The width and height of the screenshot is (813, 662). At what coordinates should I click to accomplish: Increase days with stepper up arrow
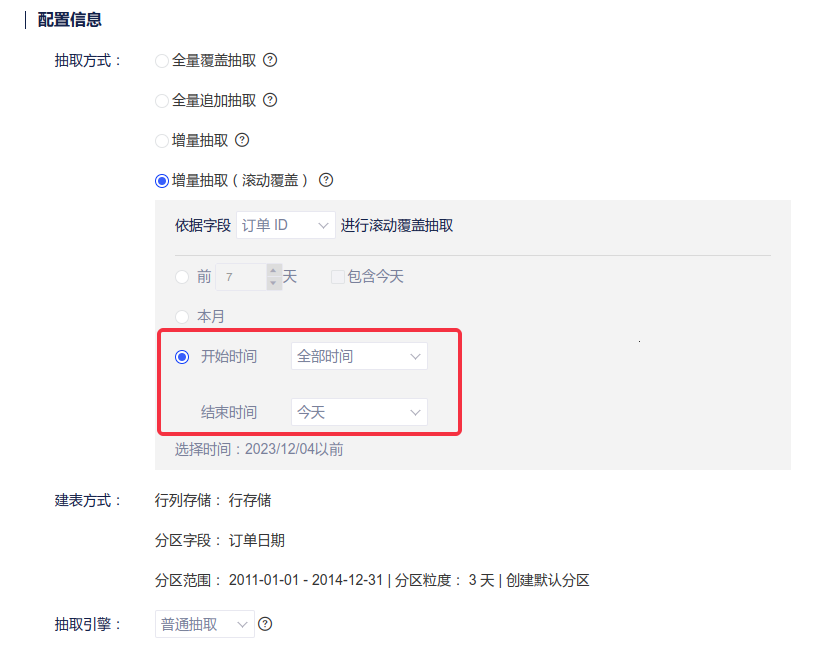[274, 270]
